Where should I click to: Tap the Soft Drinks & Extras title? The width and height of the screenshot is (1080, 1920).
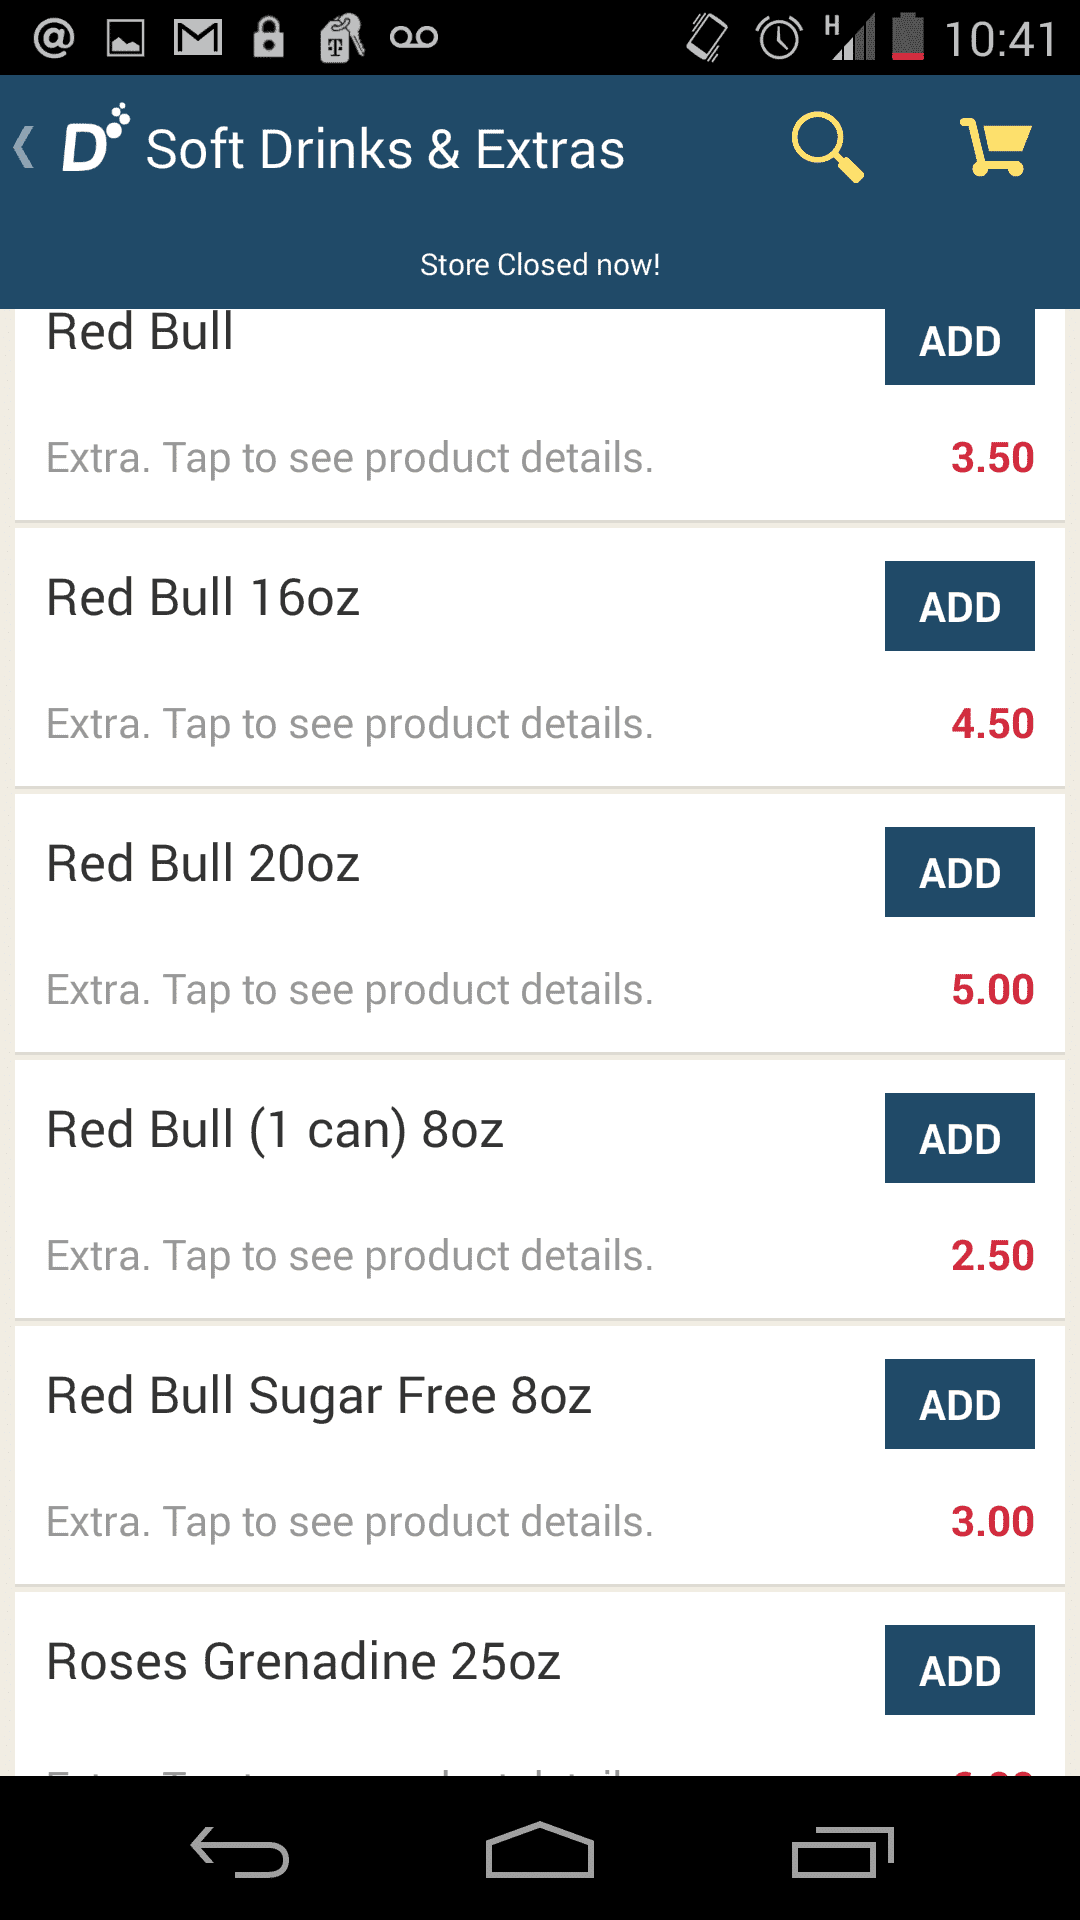coord(385,150)
